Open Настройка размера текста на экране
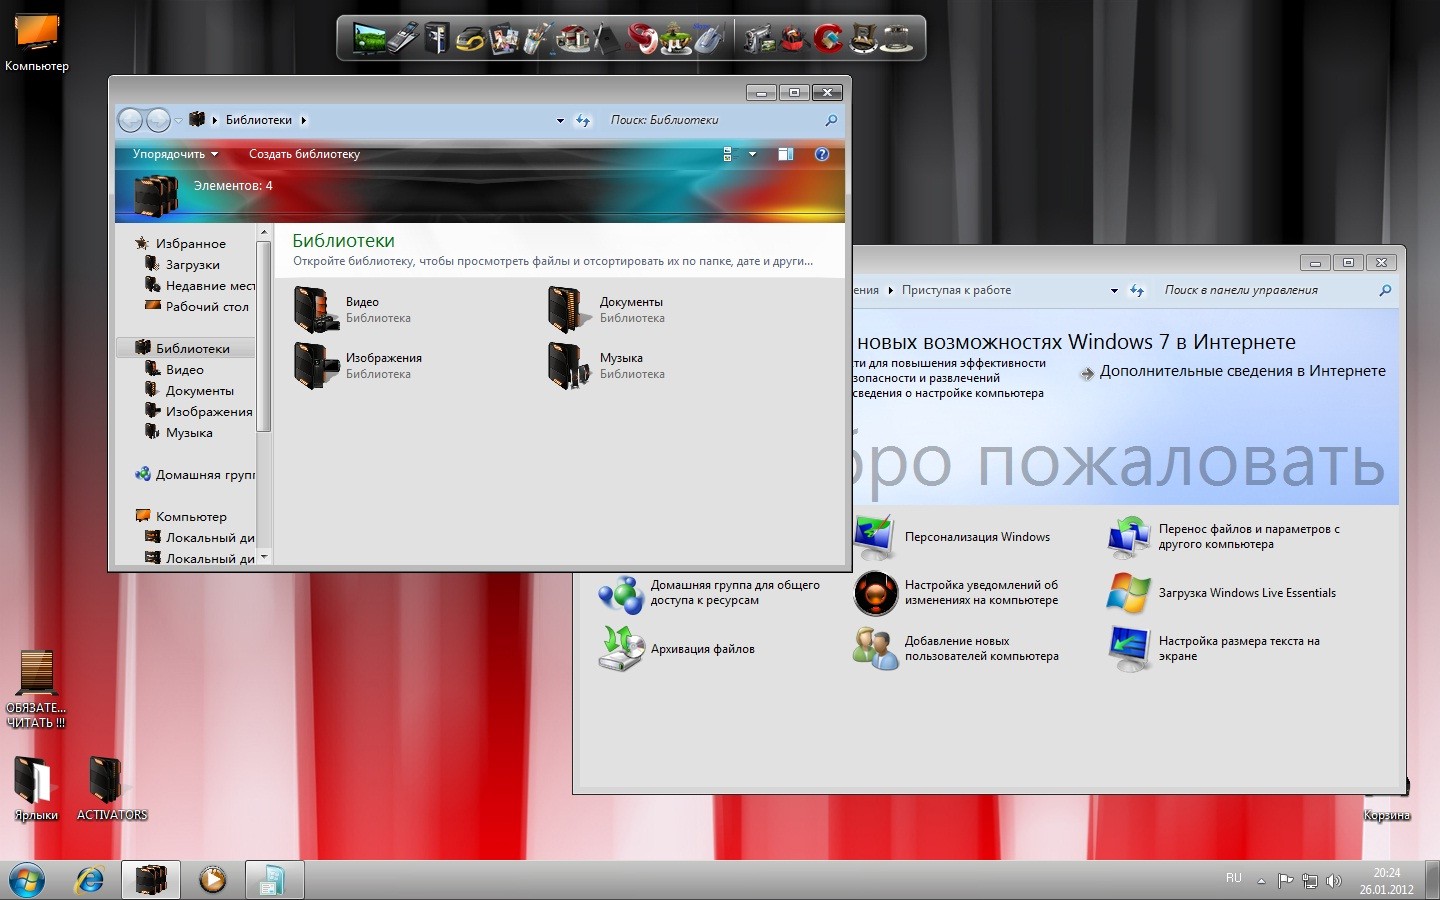 tap(1239, 649)
